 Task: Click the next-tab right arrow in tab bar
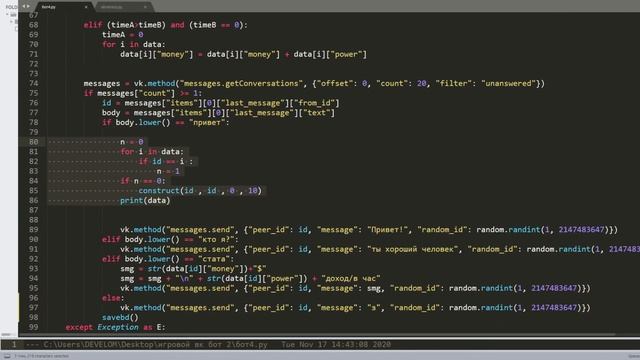coord(28,6)
